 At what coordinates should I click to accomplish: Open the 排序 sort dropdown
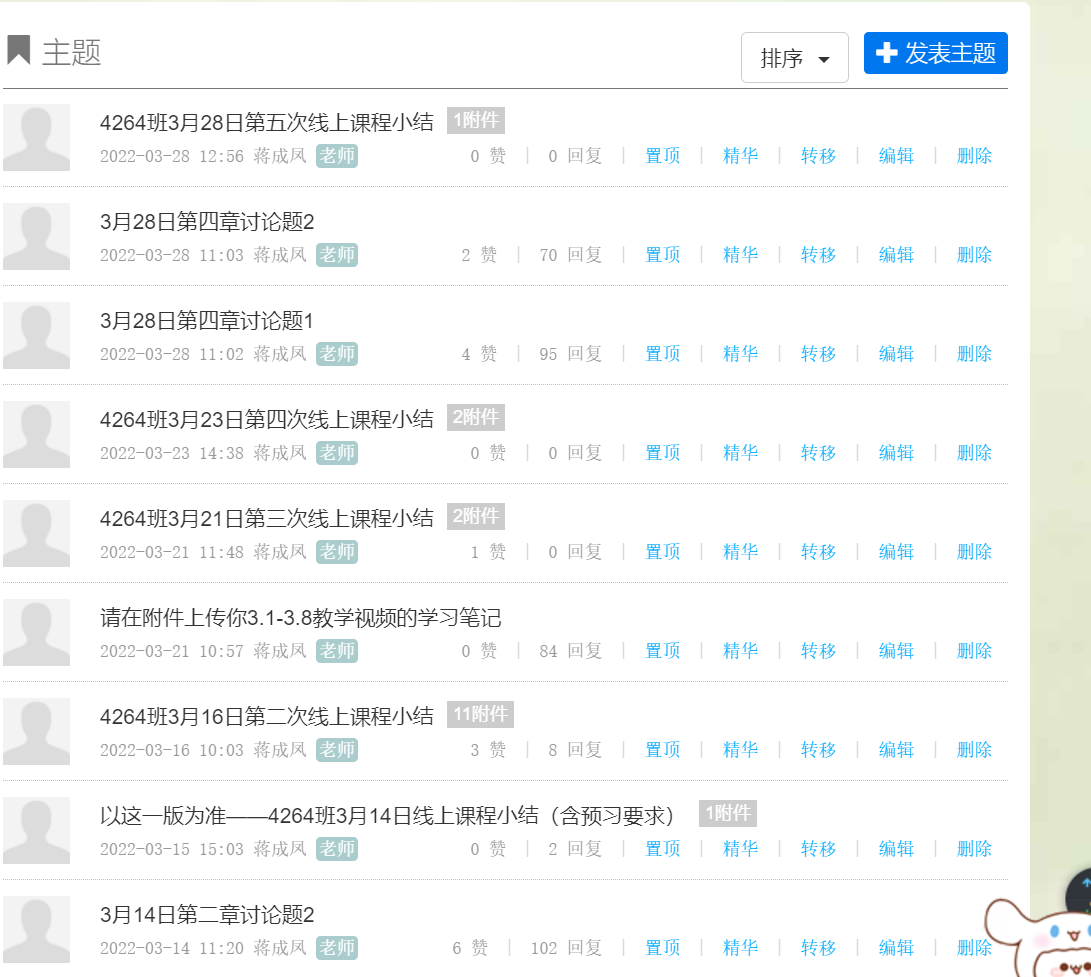pos(794,58)
